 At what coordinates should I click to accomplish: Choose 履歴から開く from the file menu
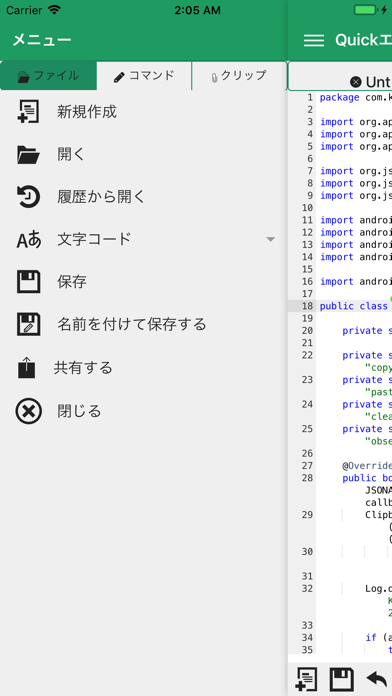click(x=101, y=197)
